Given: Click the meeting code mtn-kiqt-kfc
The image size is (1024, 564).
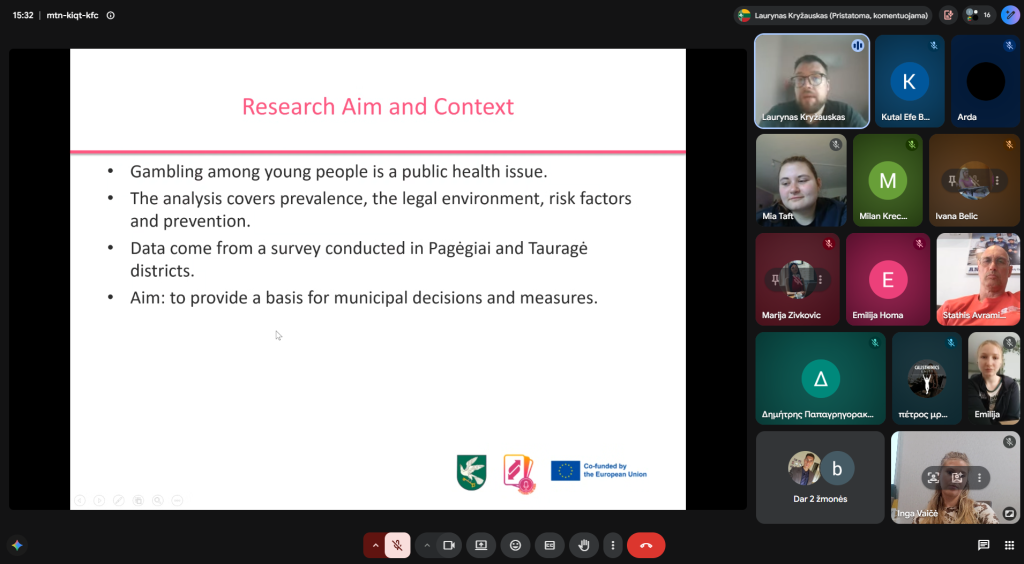Looking at the screenshot, I should (x=72, y=15).
